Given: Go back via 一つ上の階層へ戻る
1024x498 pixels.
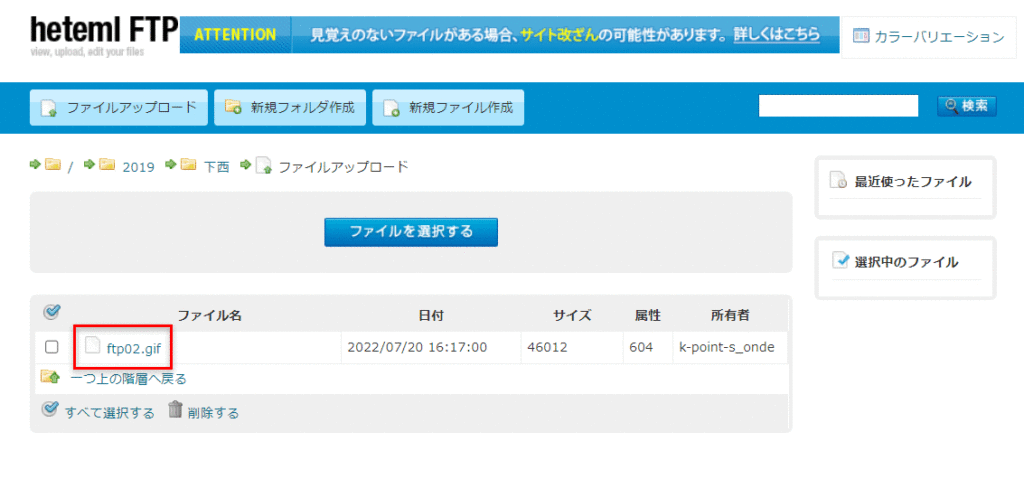Looking at the screenshot, I should coord(127,378).
